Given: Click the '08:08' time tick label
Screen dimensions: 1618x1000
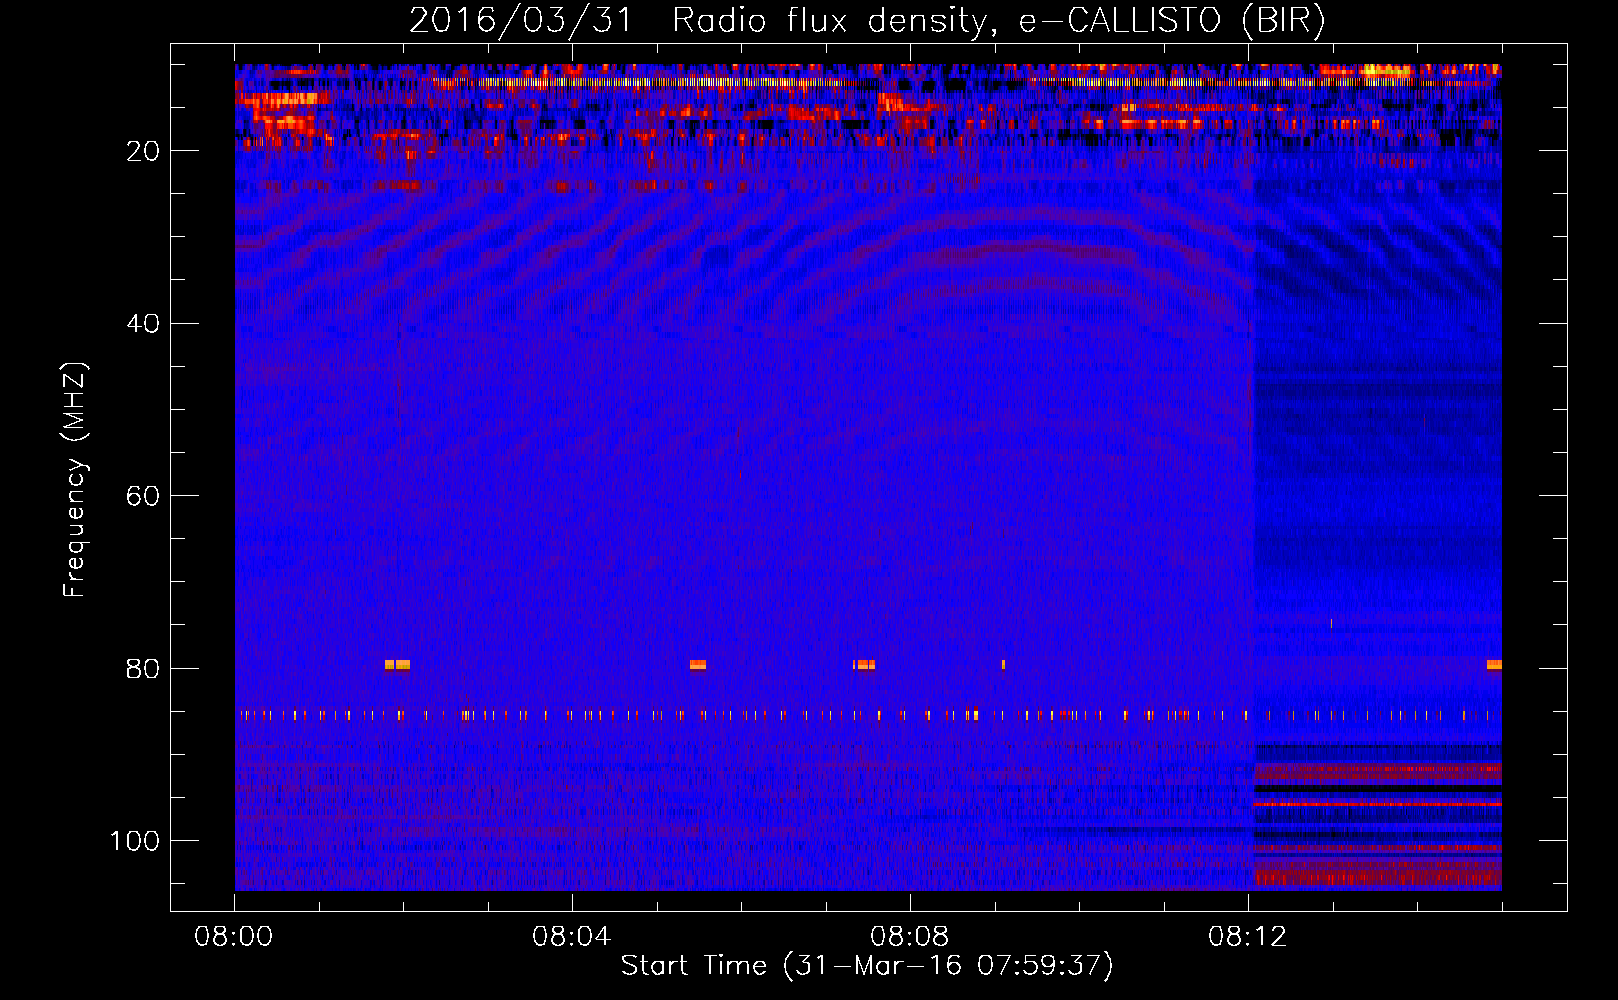Looking at the screenshot, I should click(910, 937).
